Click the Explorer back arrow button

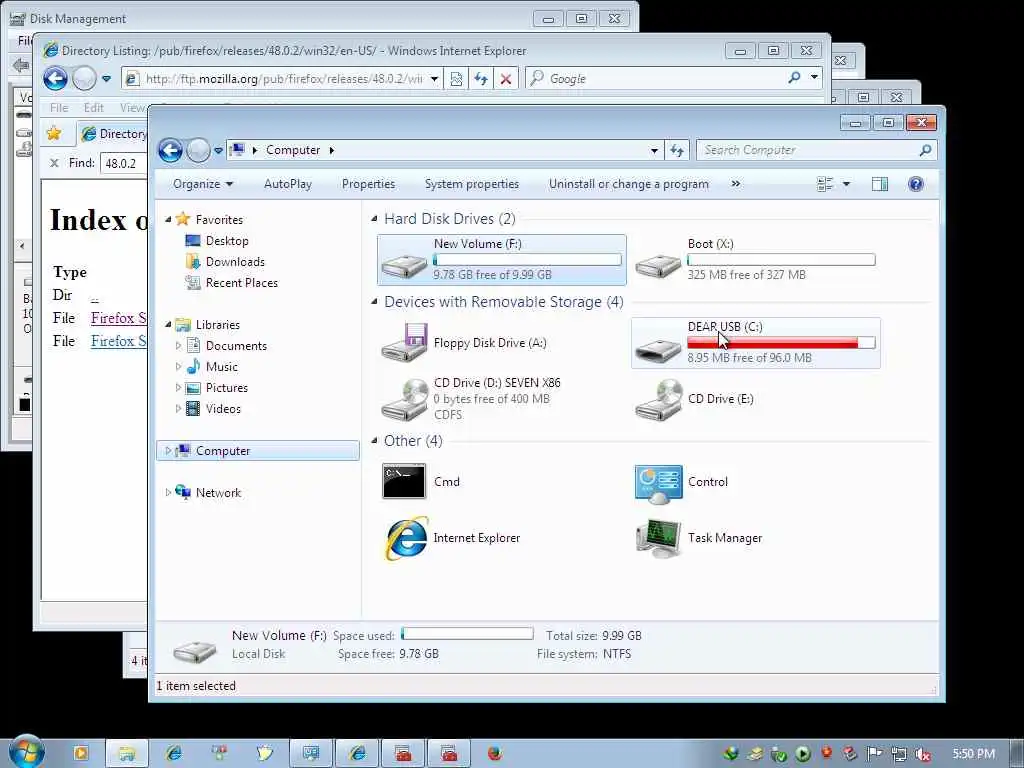click(x=170, y=150)
